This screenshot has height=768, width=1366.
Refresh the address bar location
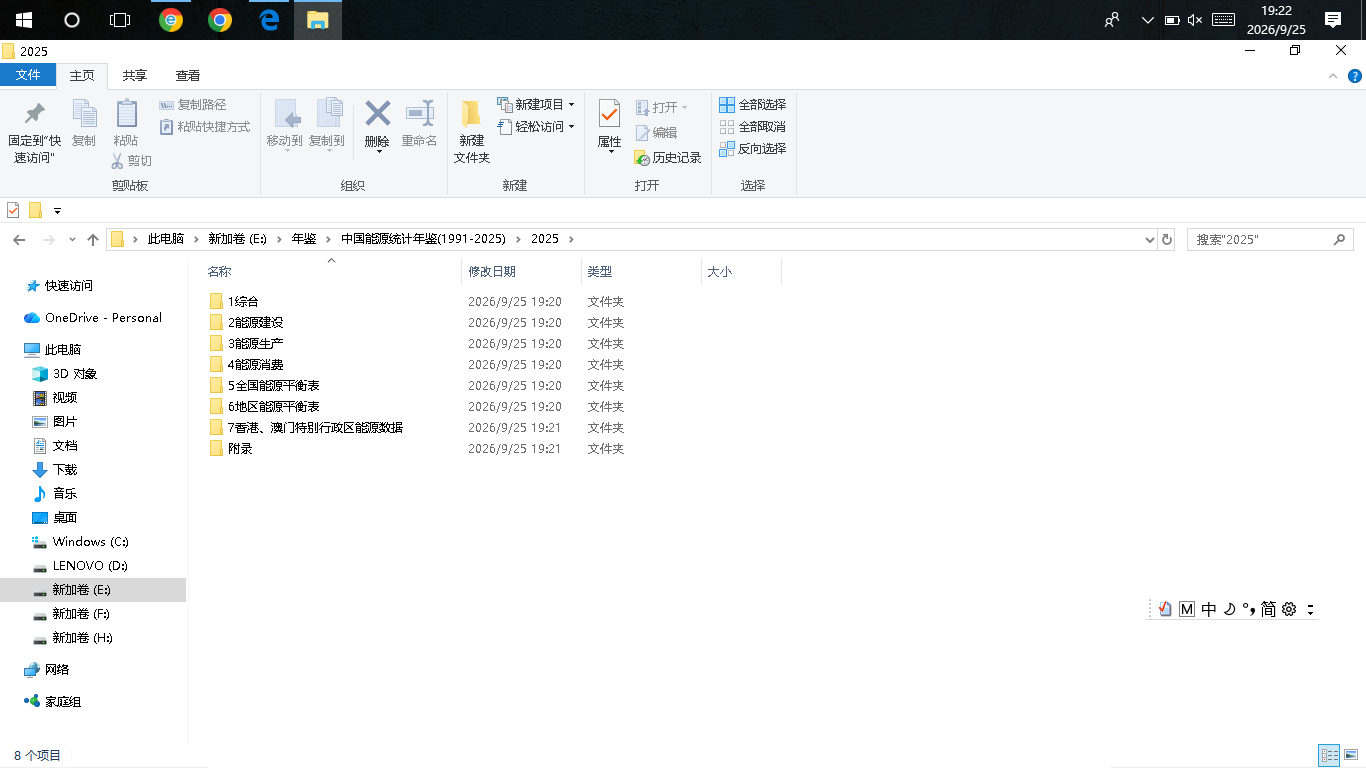coord(1166,240)
